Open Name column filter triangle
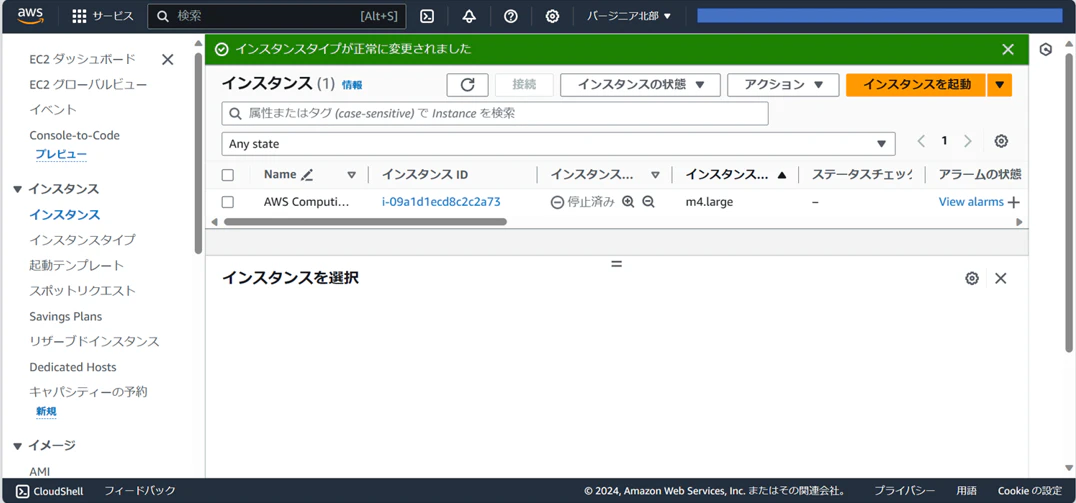1076x503 pixels. point(351,175)
